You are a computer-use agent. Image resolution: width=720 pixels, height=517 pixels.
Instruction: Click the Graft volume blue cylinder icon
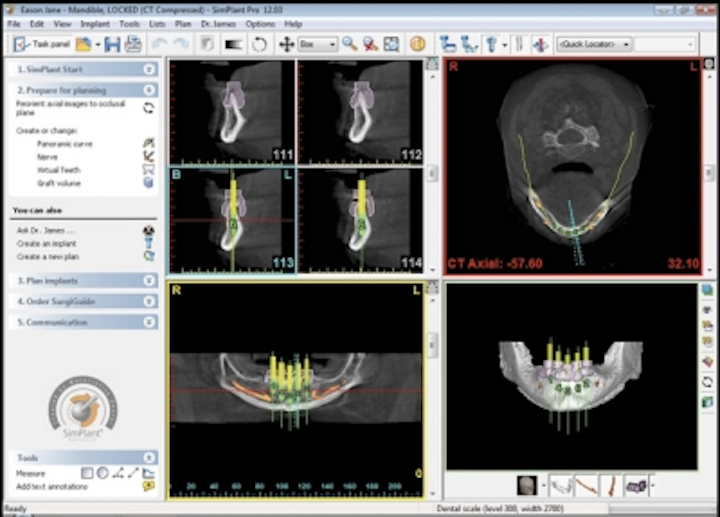[x=148, y=183]
